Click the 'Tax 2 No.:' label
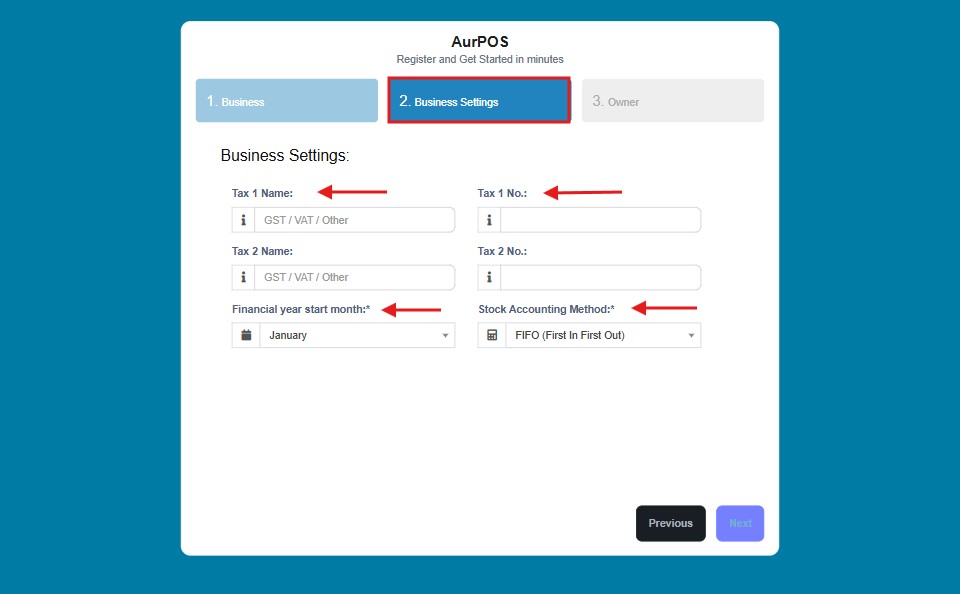This screenshot has width=960, height=594. 502,251
